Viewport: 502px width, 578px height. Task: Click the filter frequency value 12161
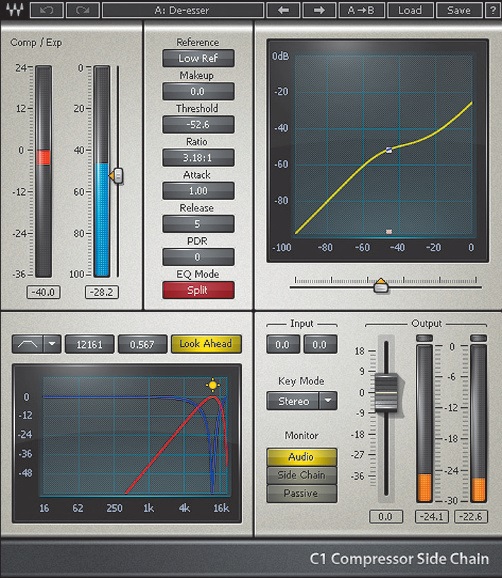tap(90, 344)
